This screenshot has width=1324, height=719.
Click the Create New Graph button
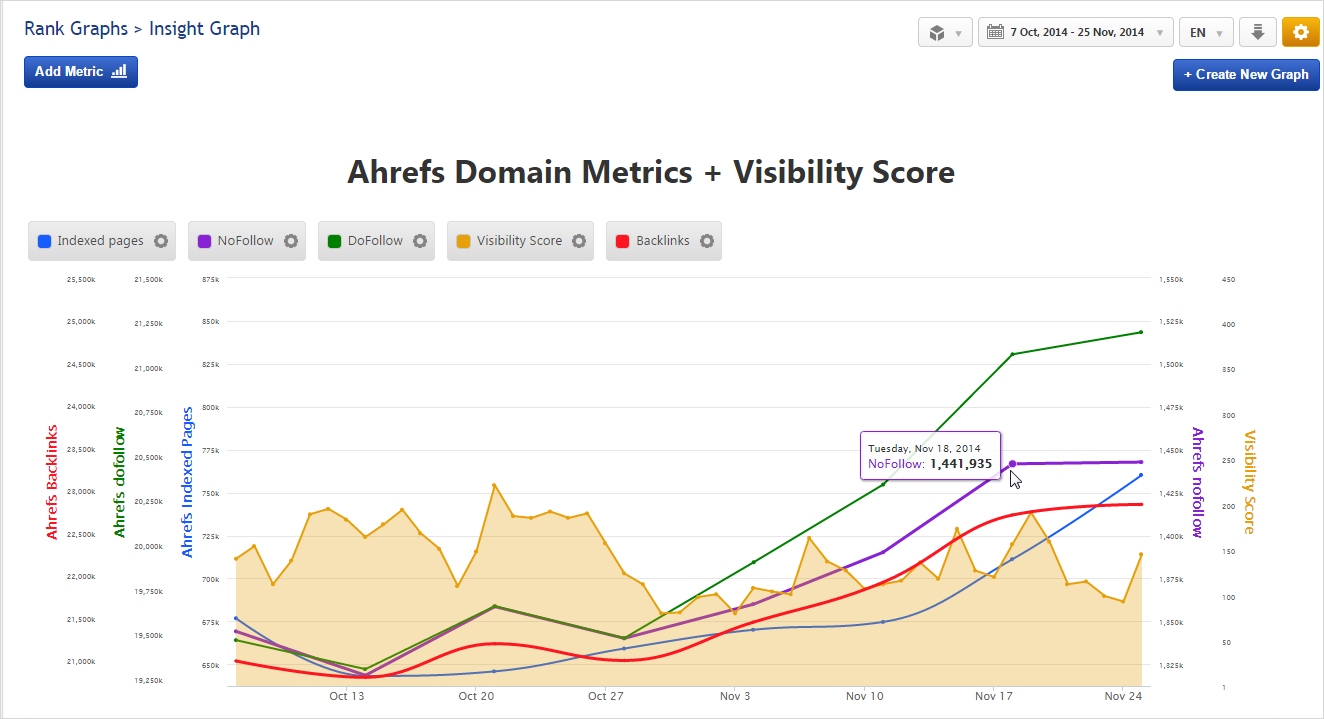(1246, 74)
